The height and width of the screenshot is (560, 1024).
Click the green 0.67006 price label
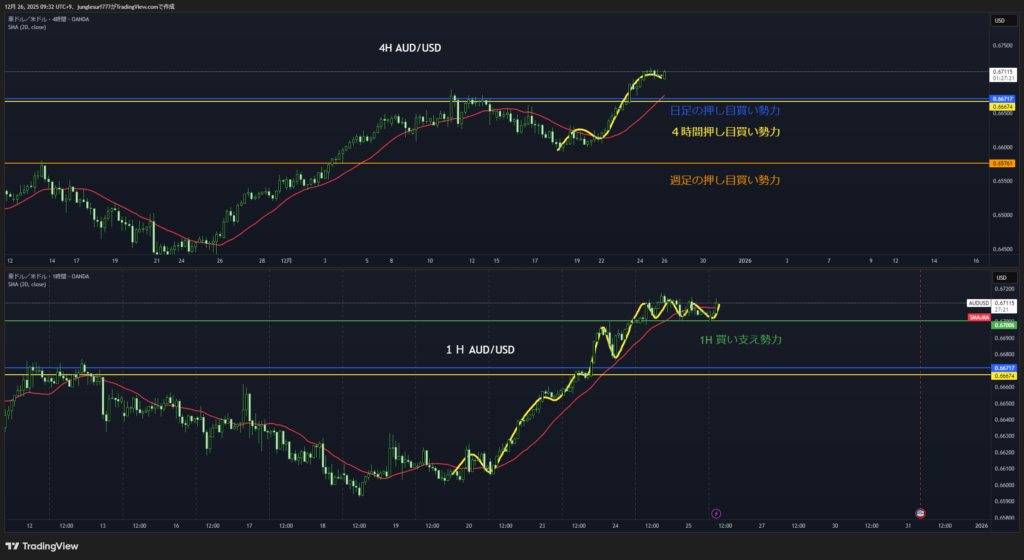pos(1004,325)
